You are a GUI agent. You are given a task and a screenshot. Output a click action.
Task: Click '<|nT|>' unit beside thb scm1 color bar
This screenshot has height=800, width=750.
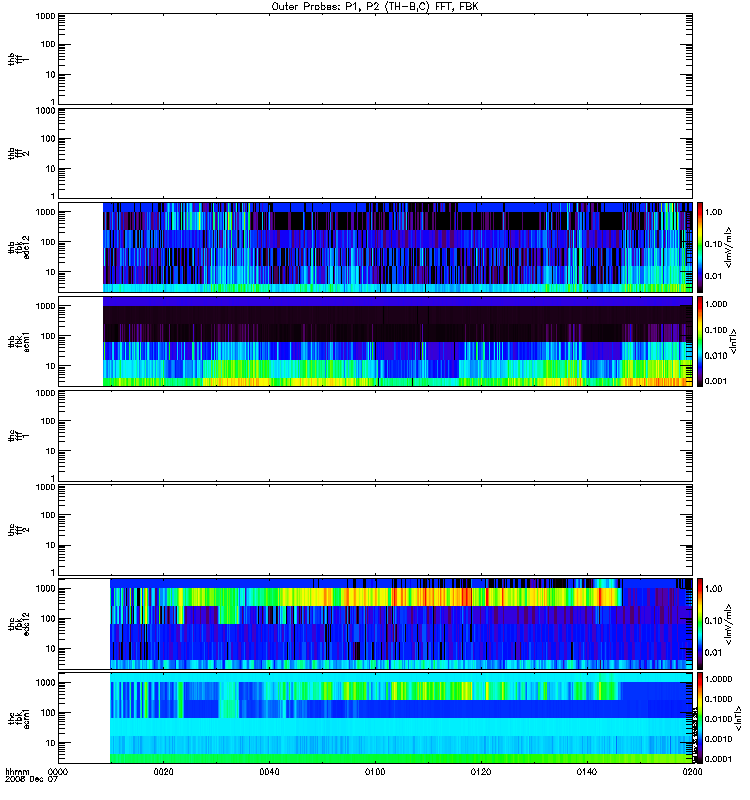734,341
